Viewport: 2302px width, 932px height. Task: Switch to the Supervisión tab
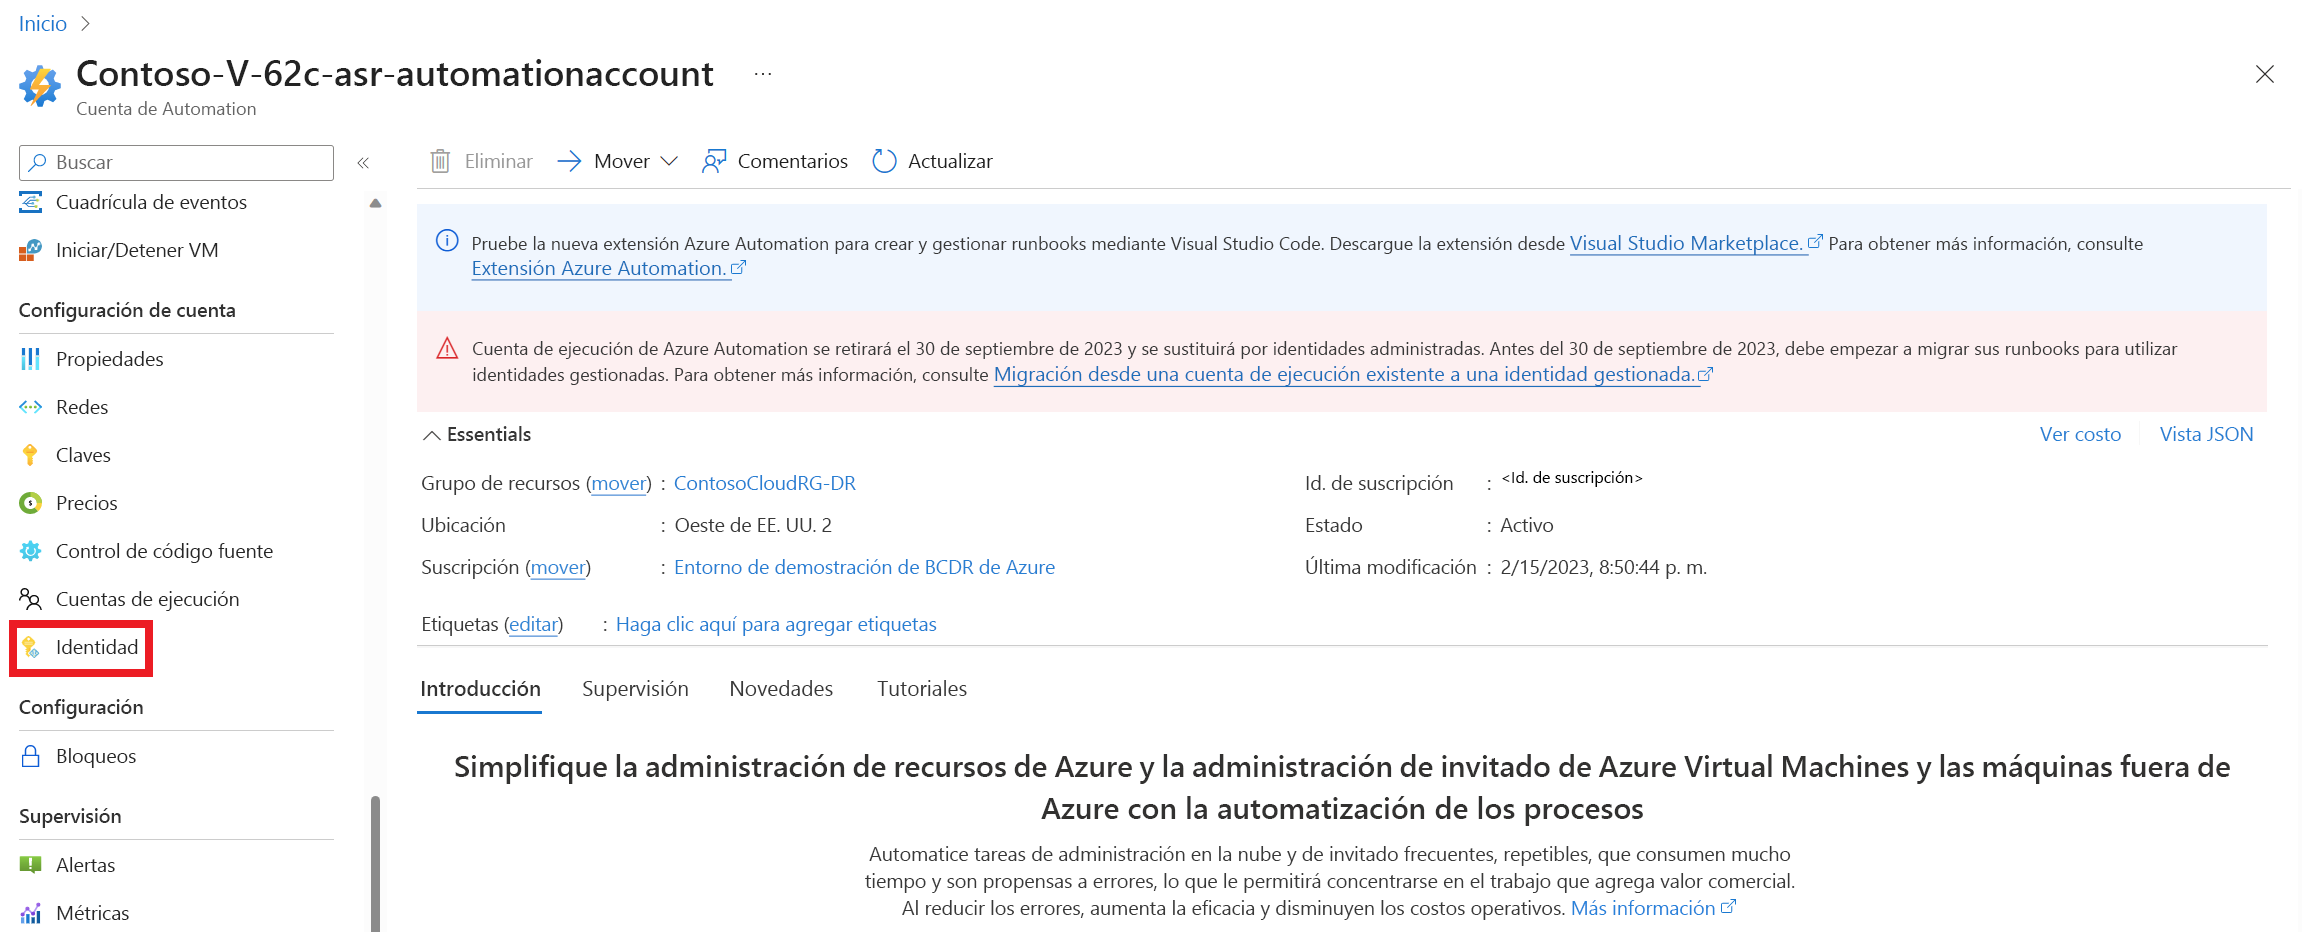pyautogui.click(x=635, y=689)
